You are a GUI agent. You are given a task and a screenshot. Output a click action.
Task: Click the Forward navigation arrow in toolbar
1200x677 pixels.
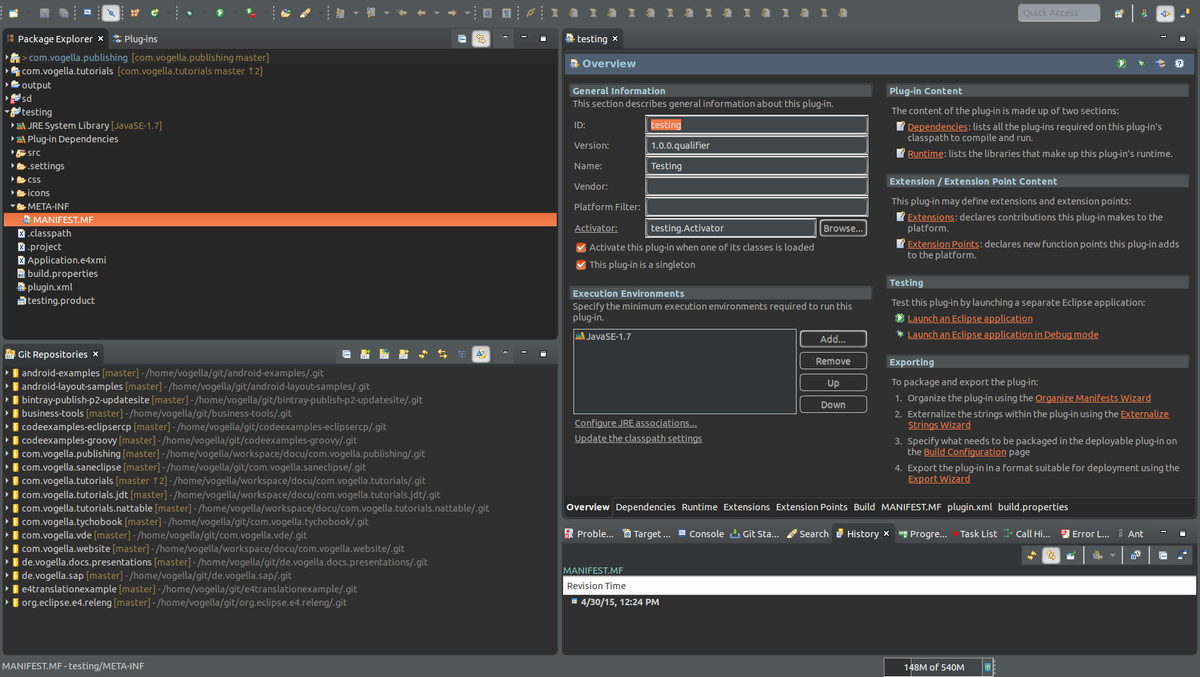[452, 13]
